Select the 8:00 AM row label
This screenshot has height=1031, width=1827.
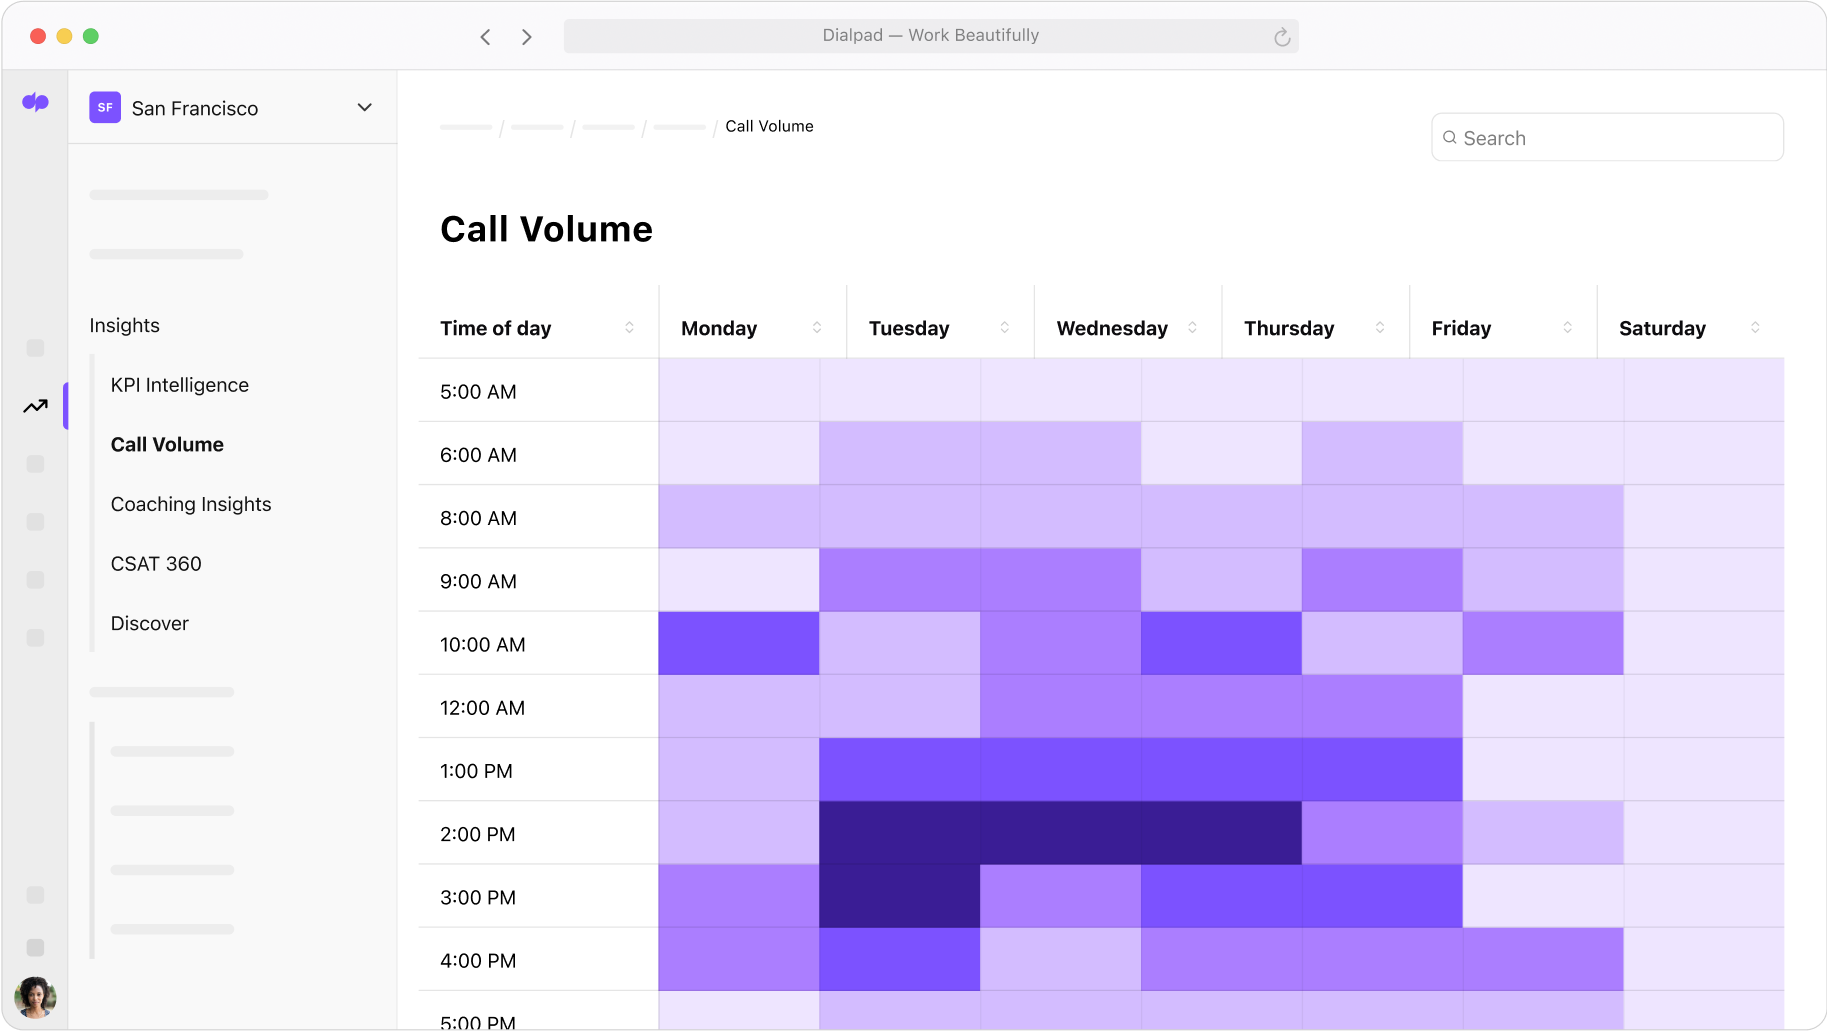[478, 518]
